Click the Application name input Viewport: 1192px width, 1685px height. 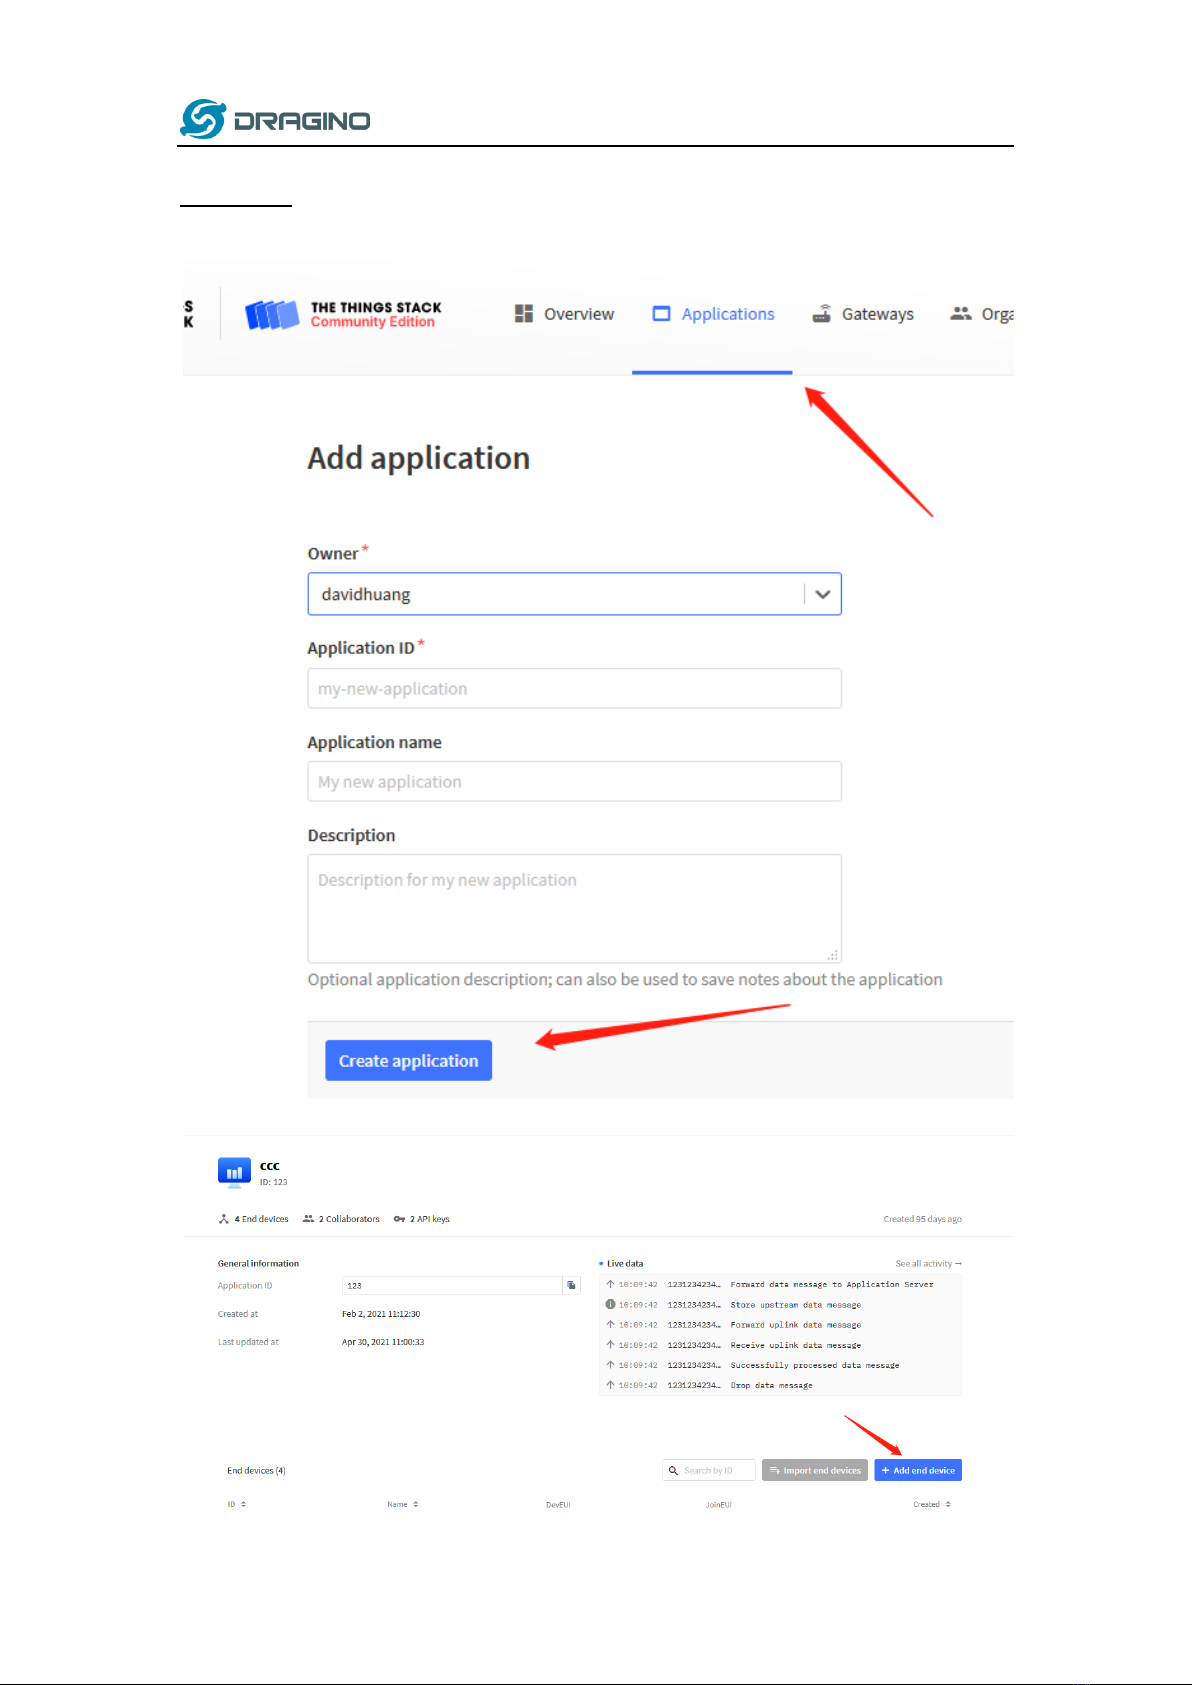click(574, 781)
